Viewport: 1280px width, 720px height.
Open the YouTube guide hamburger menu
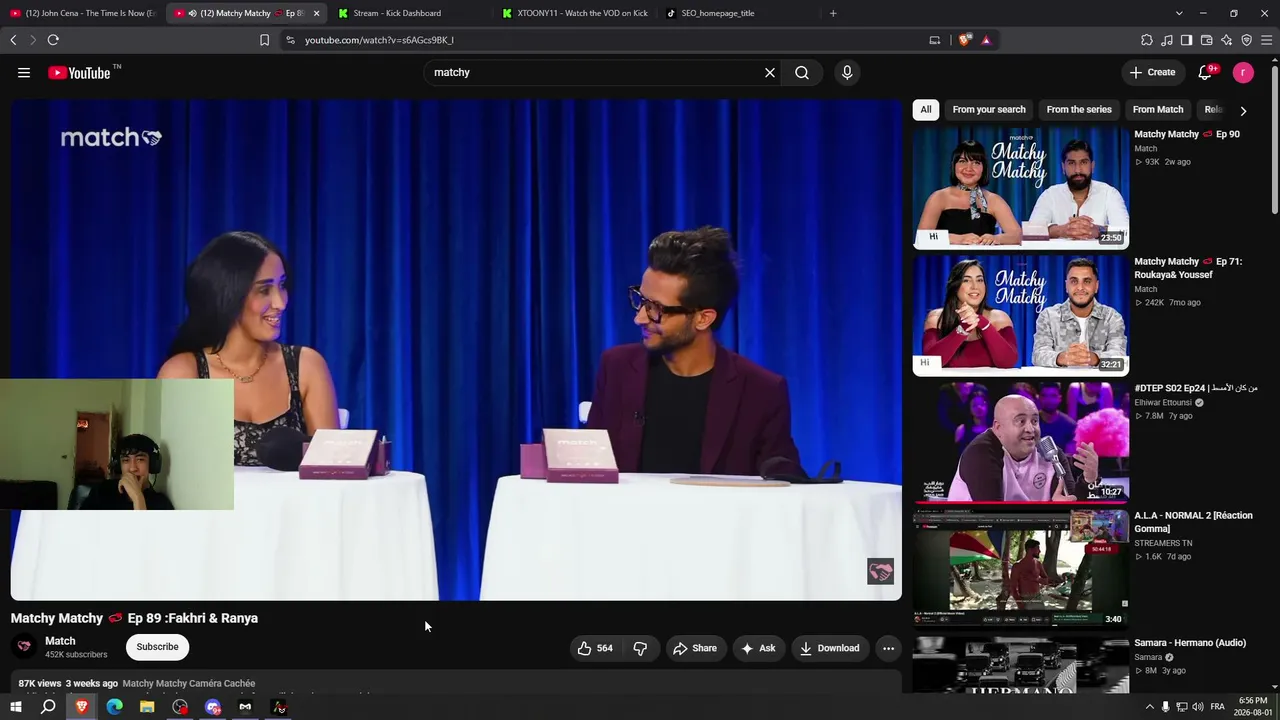[24, 72]
